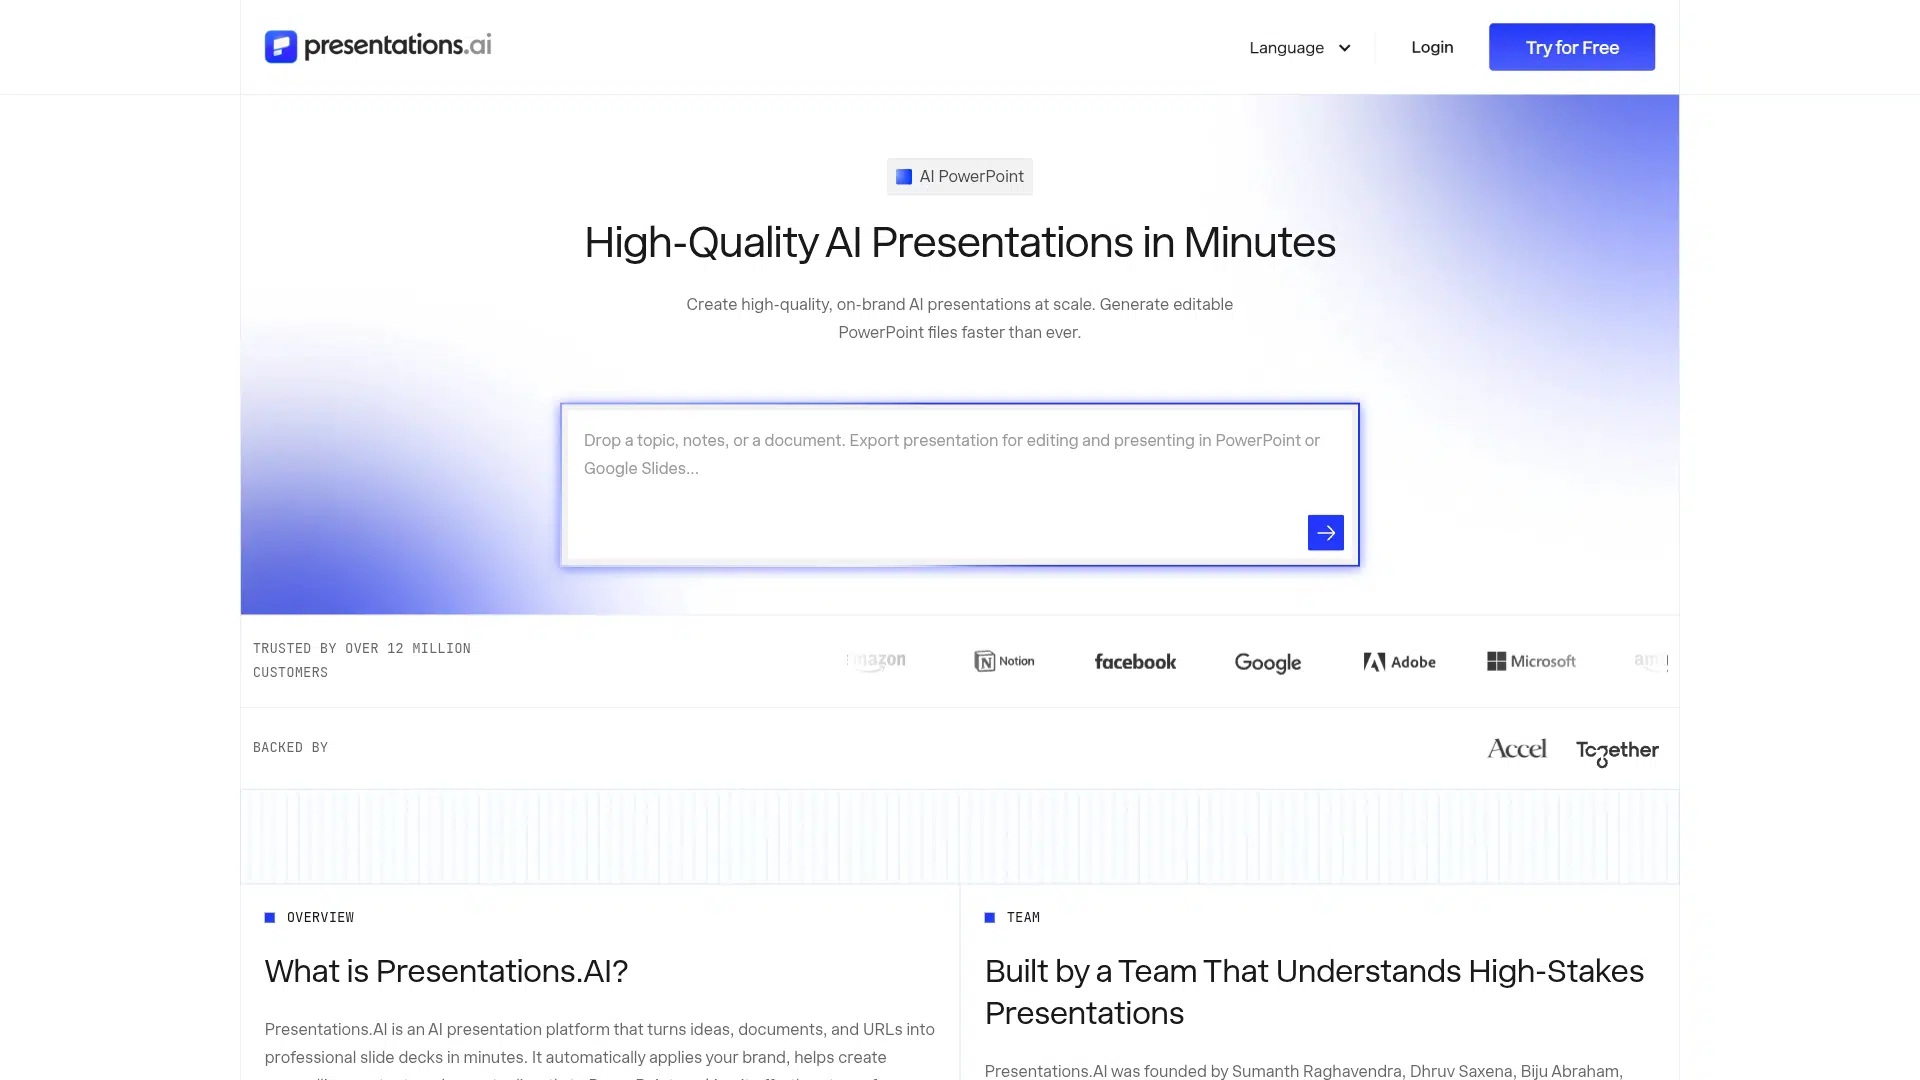Click the blue square beside TEAM
The image size is (1920, 1080).
(x=990, y=917)
